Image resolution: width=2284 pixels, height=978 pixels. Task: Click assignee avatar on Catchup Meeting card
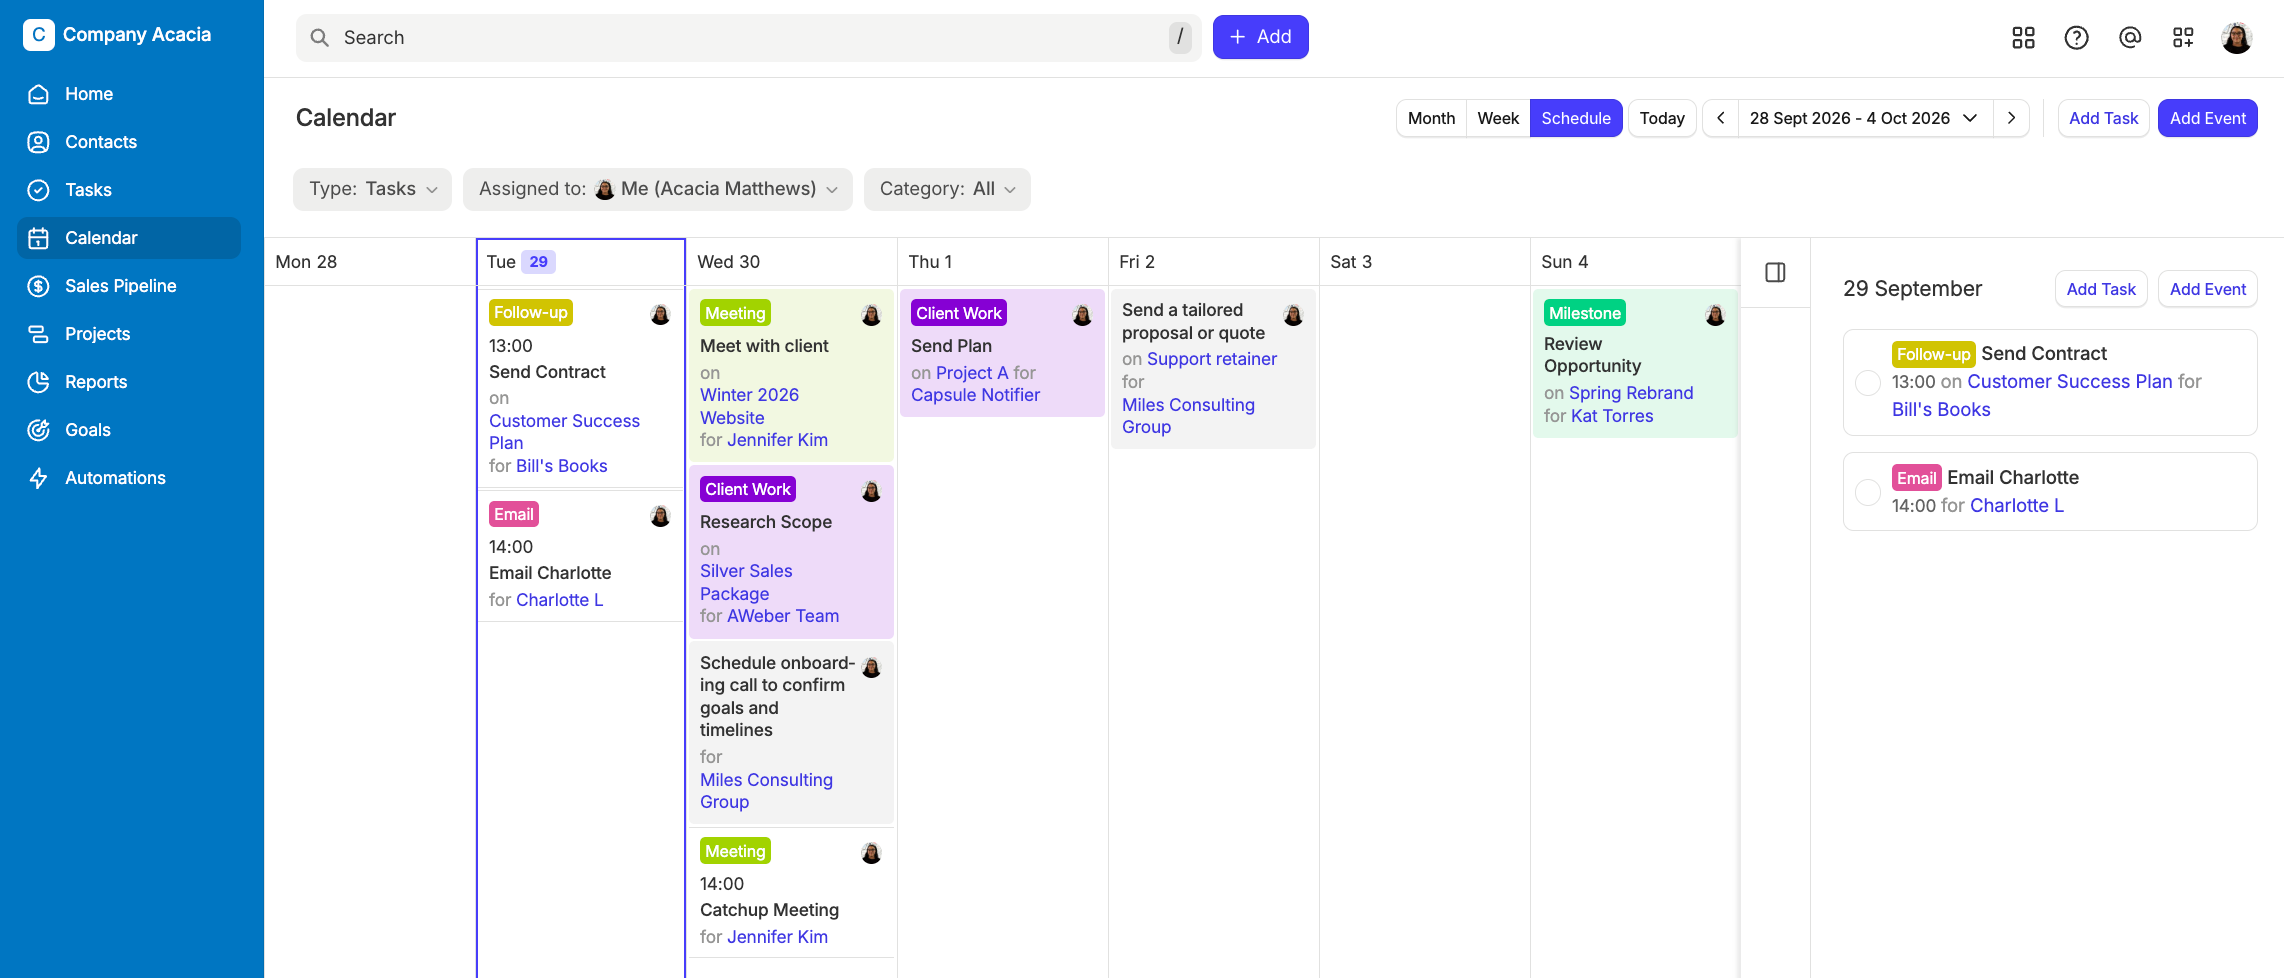[x=871, y=853]
